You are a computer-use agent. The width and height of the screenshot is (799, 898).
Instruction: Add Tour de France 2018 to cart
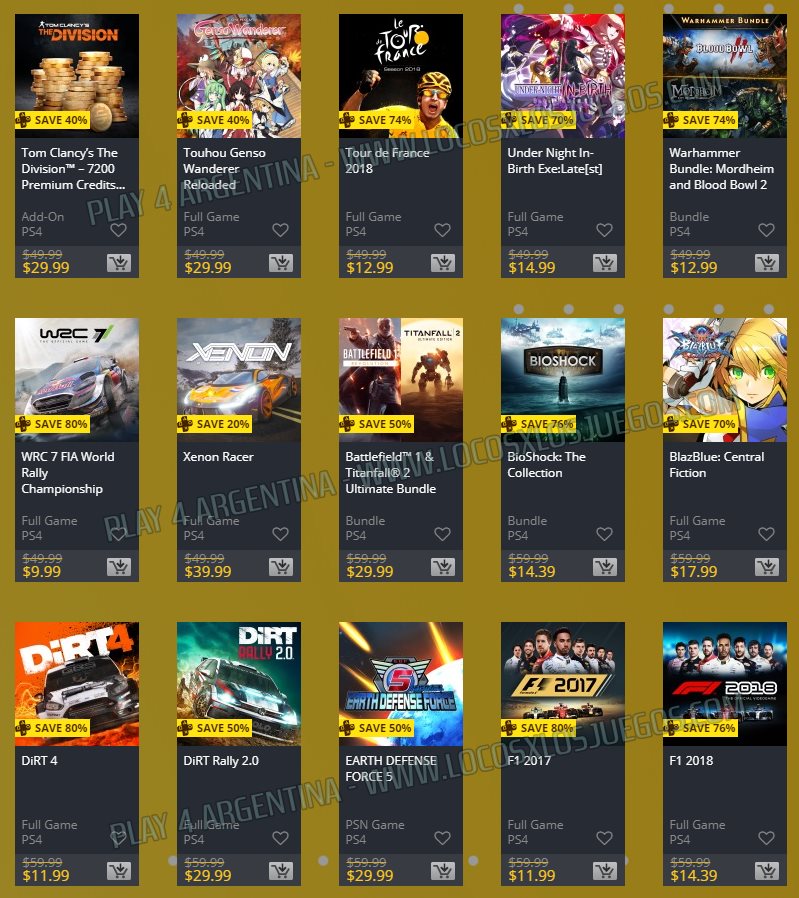[x=443, y=263]
